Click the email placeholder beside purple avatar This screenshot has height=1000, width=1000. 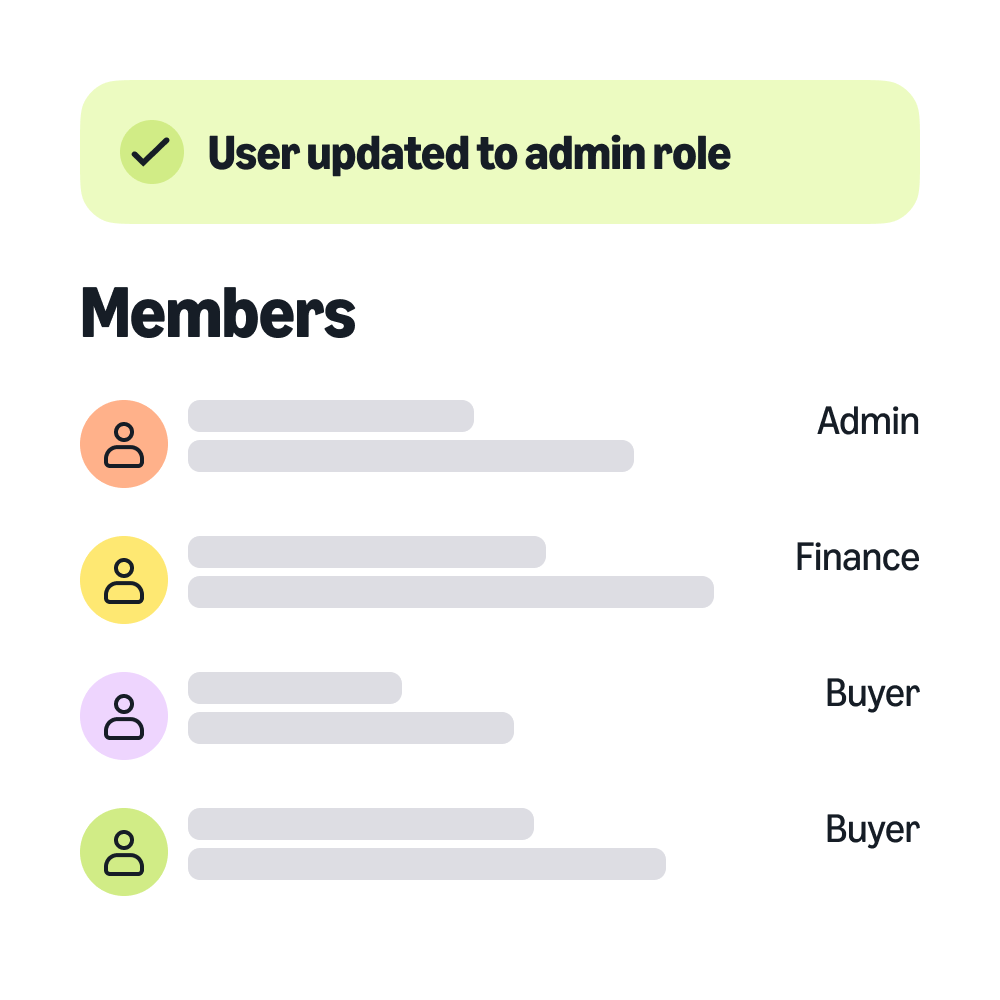click(351, 728)
